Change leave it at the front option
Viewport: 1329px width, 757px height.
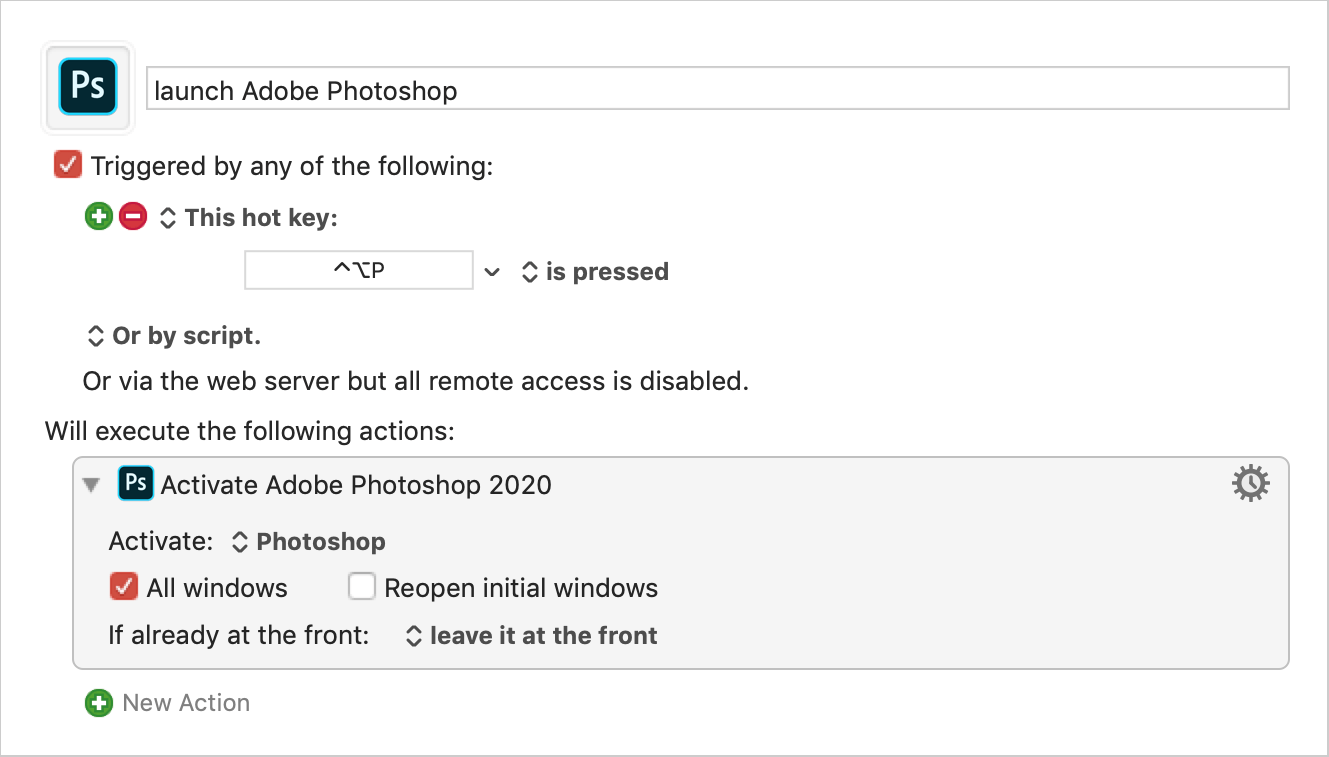(532, 636)
